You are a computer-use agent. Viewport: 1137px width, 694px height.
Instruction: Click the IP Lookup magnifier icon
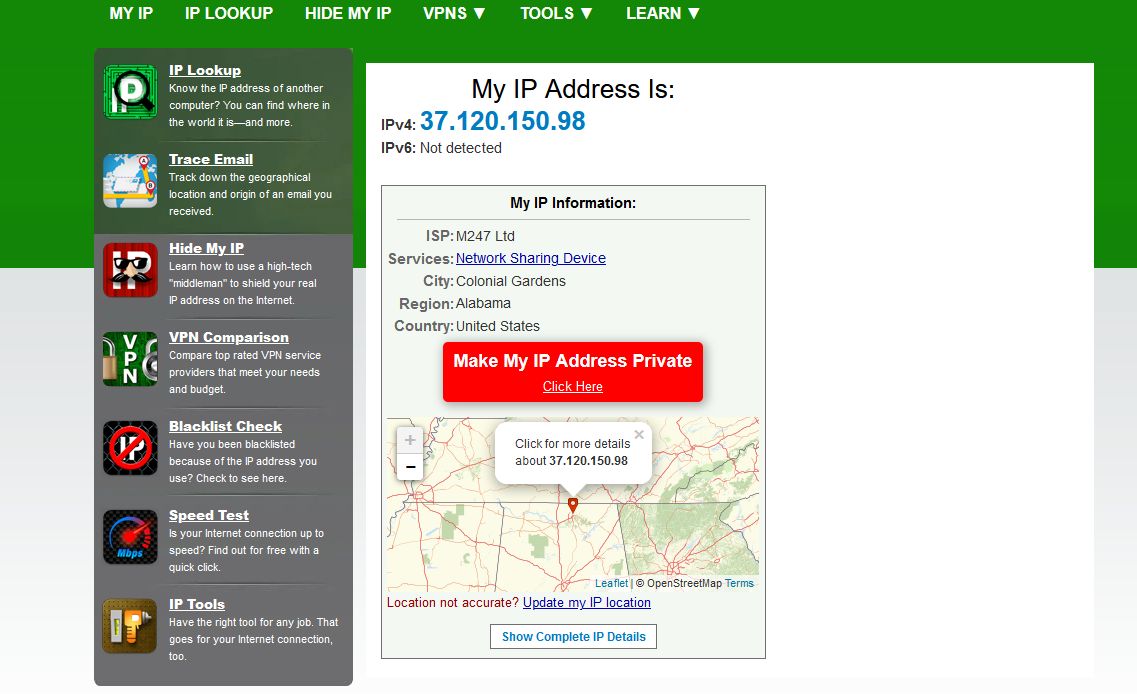coord(130,92)
